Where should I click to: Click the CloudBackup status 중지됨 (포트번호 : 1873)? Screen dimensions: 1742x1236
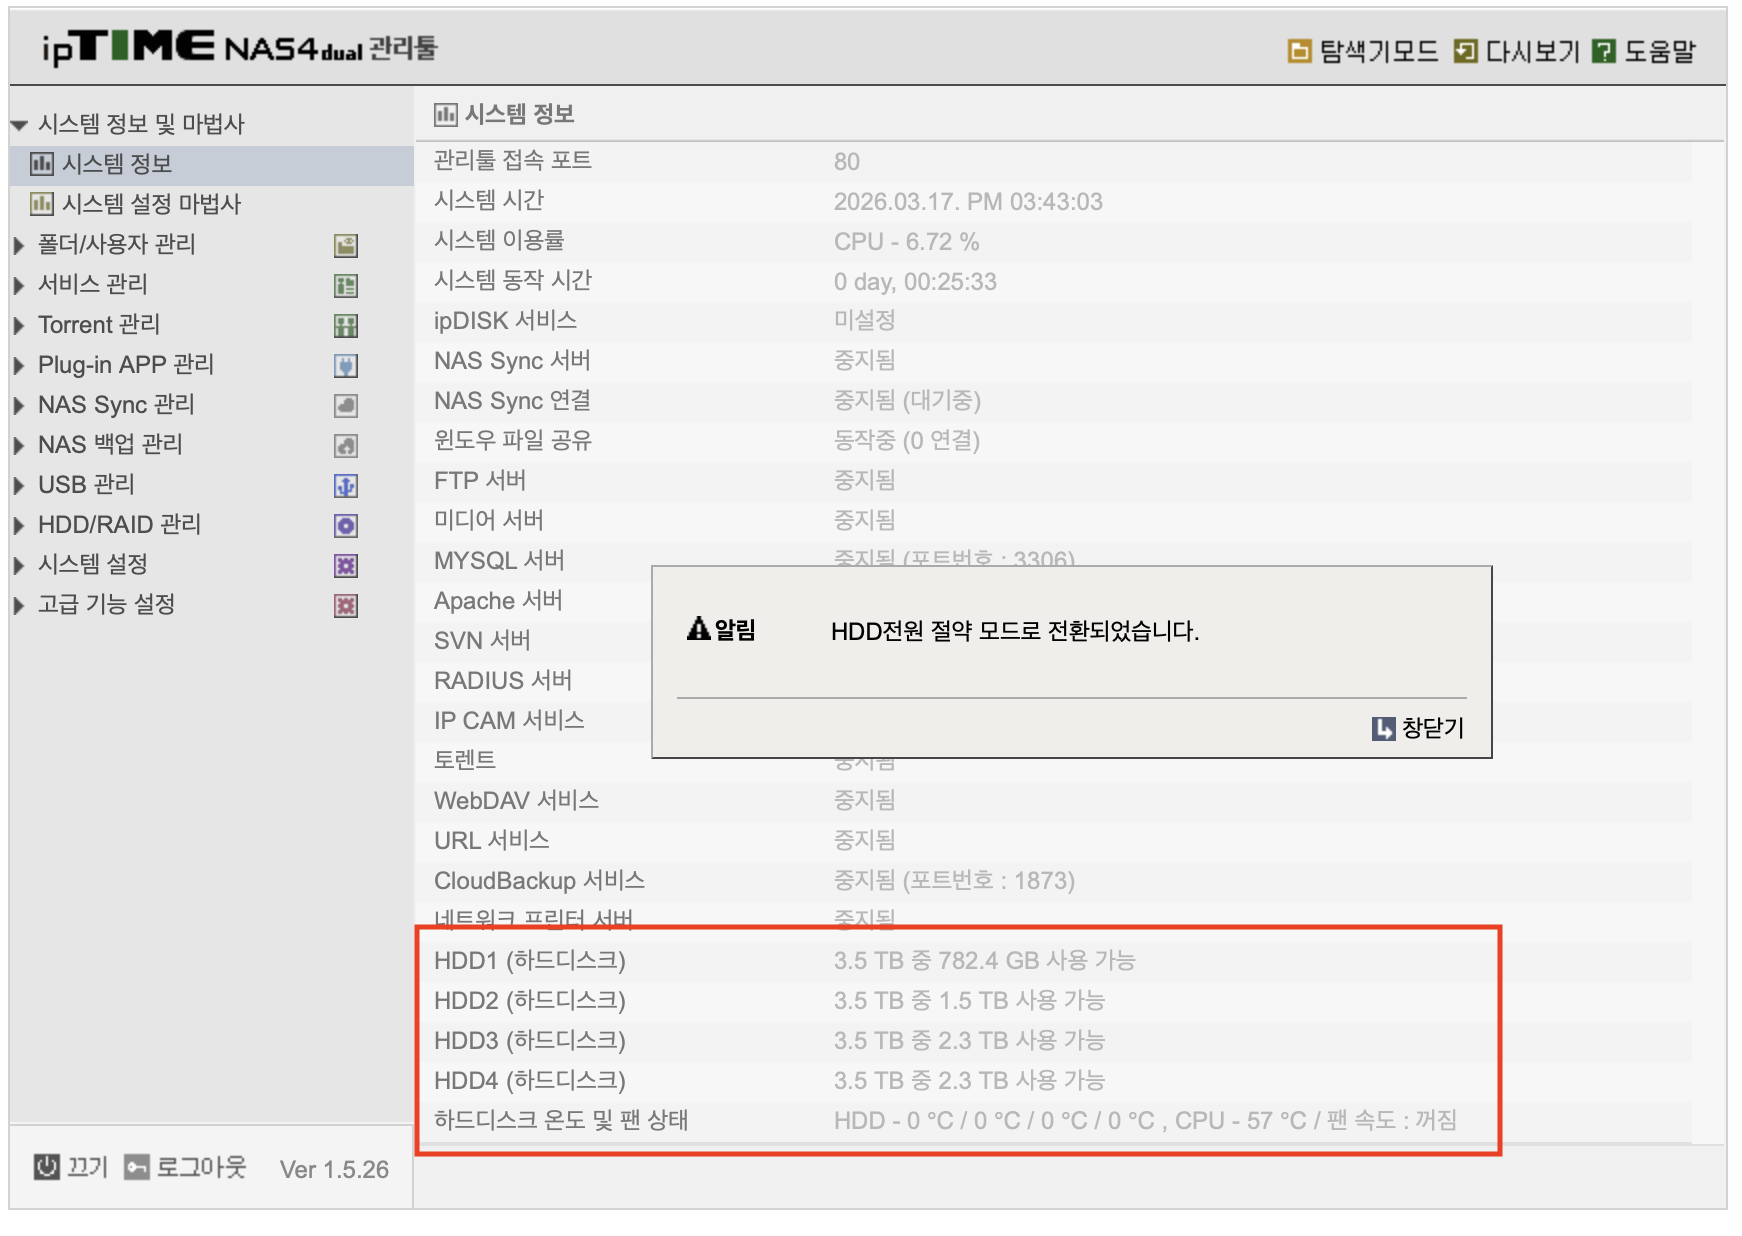tap(954, 881)
